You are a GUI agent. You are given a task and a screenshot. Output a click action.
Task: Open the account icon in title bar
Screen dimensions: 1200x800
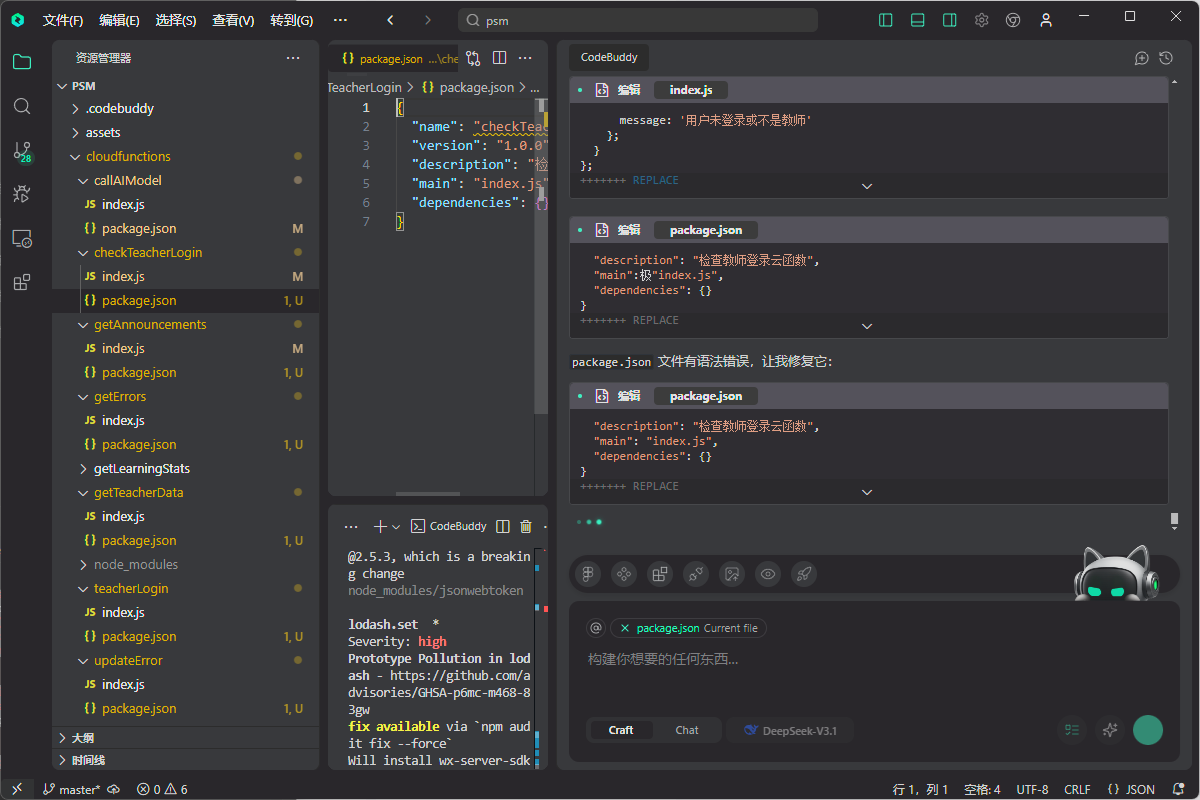point(1046,19)
